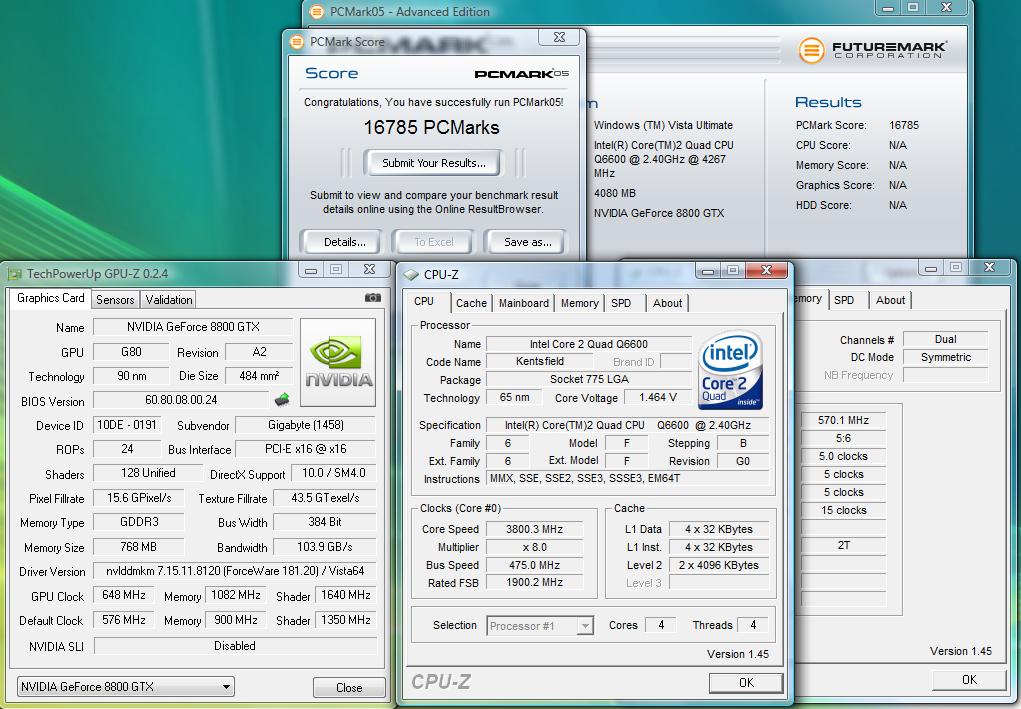This screenshot has height=709, width=1021.
Task: Click the Code Name Kentsfield field
Action: tap(540, 361)
